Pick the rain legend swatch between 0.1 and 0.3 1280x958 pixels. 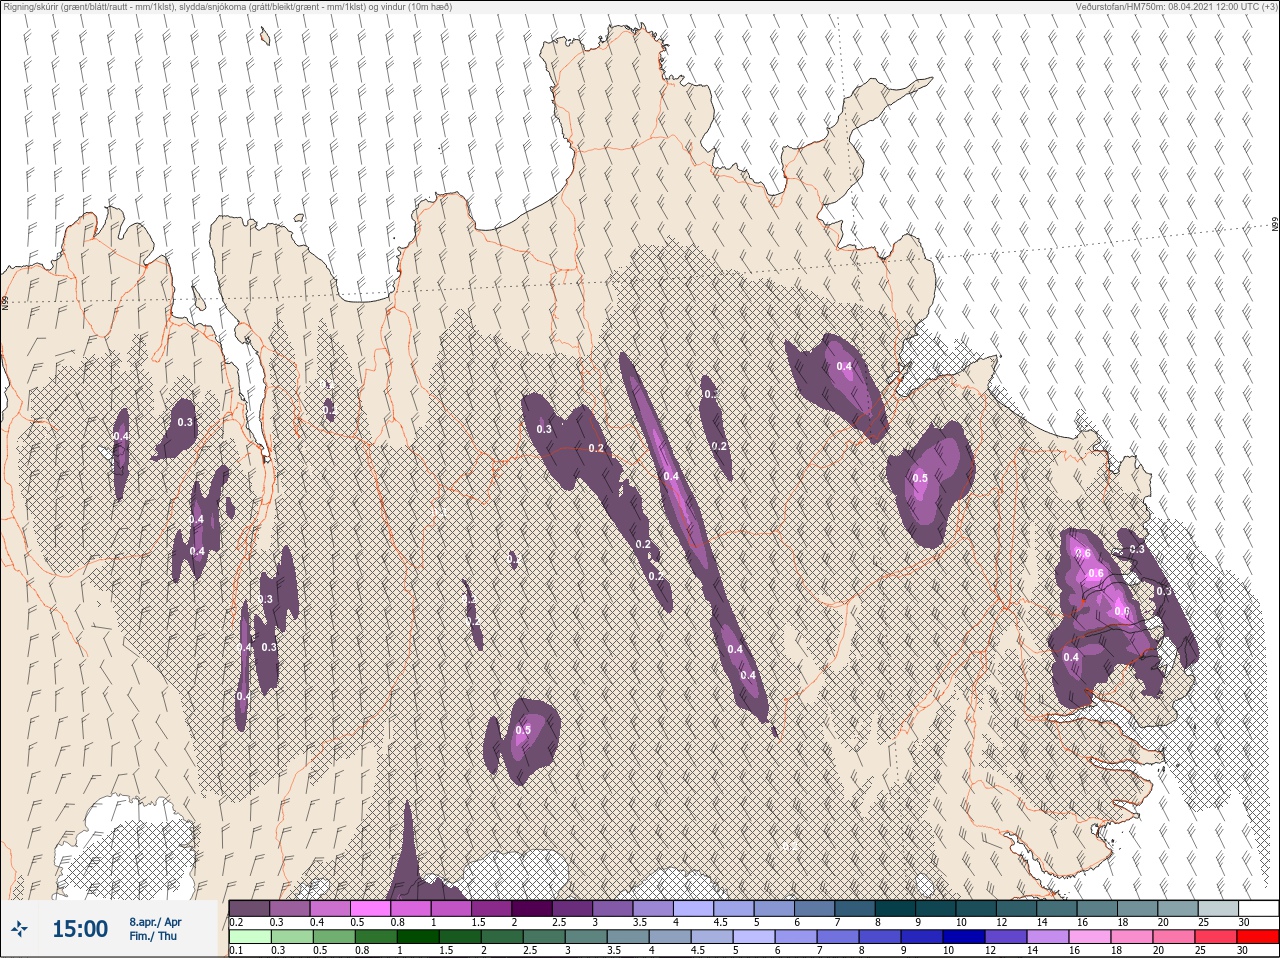[x=250, y=936]
